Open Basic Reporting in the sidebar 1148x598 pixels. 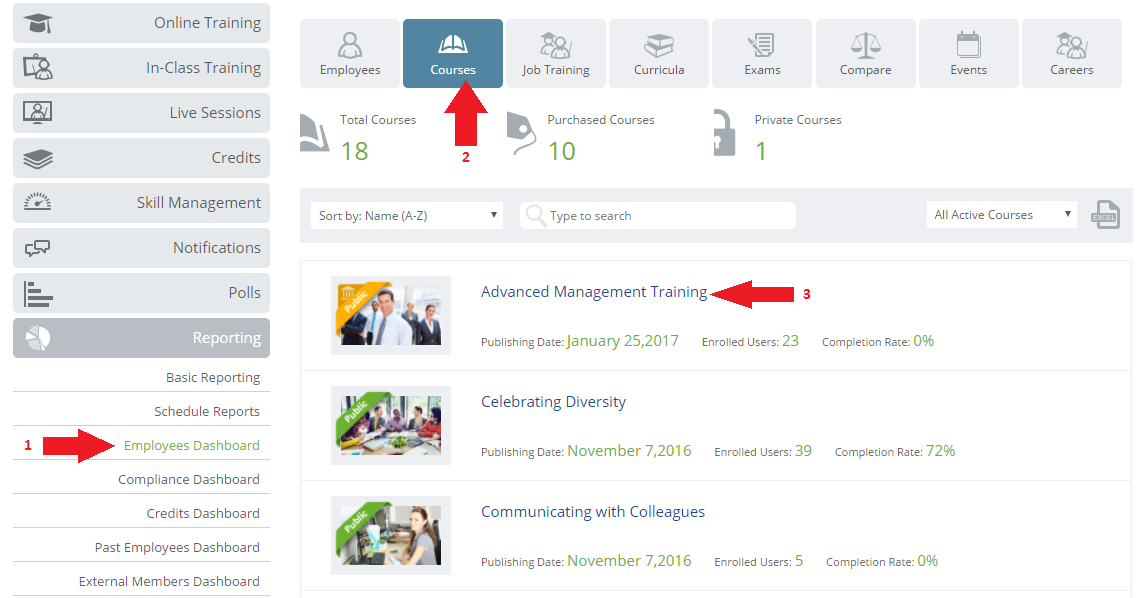click(x=213, y=378)
